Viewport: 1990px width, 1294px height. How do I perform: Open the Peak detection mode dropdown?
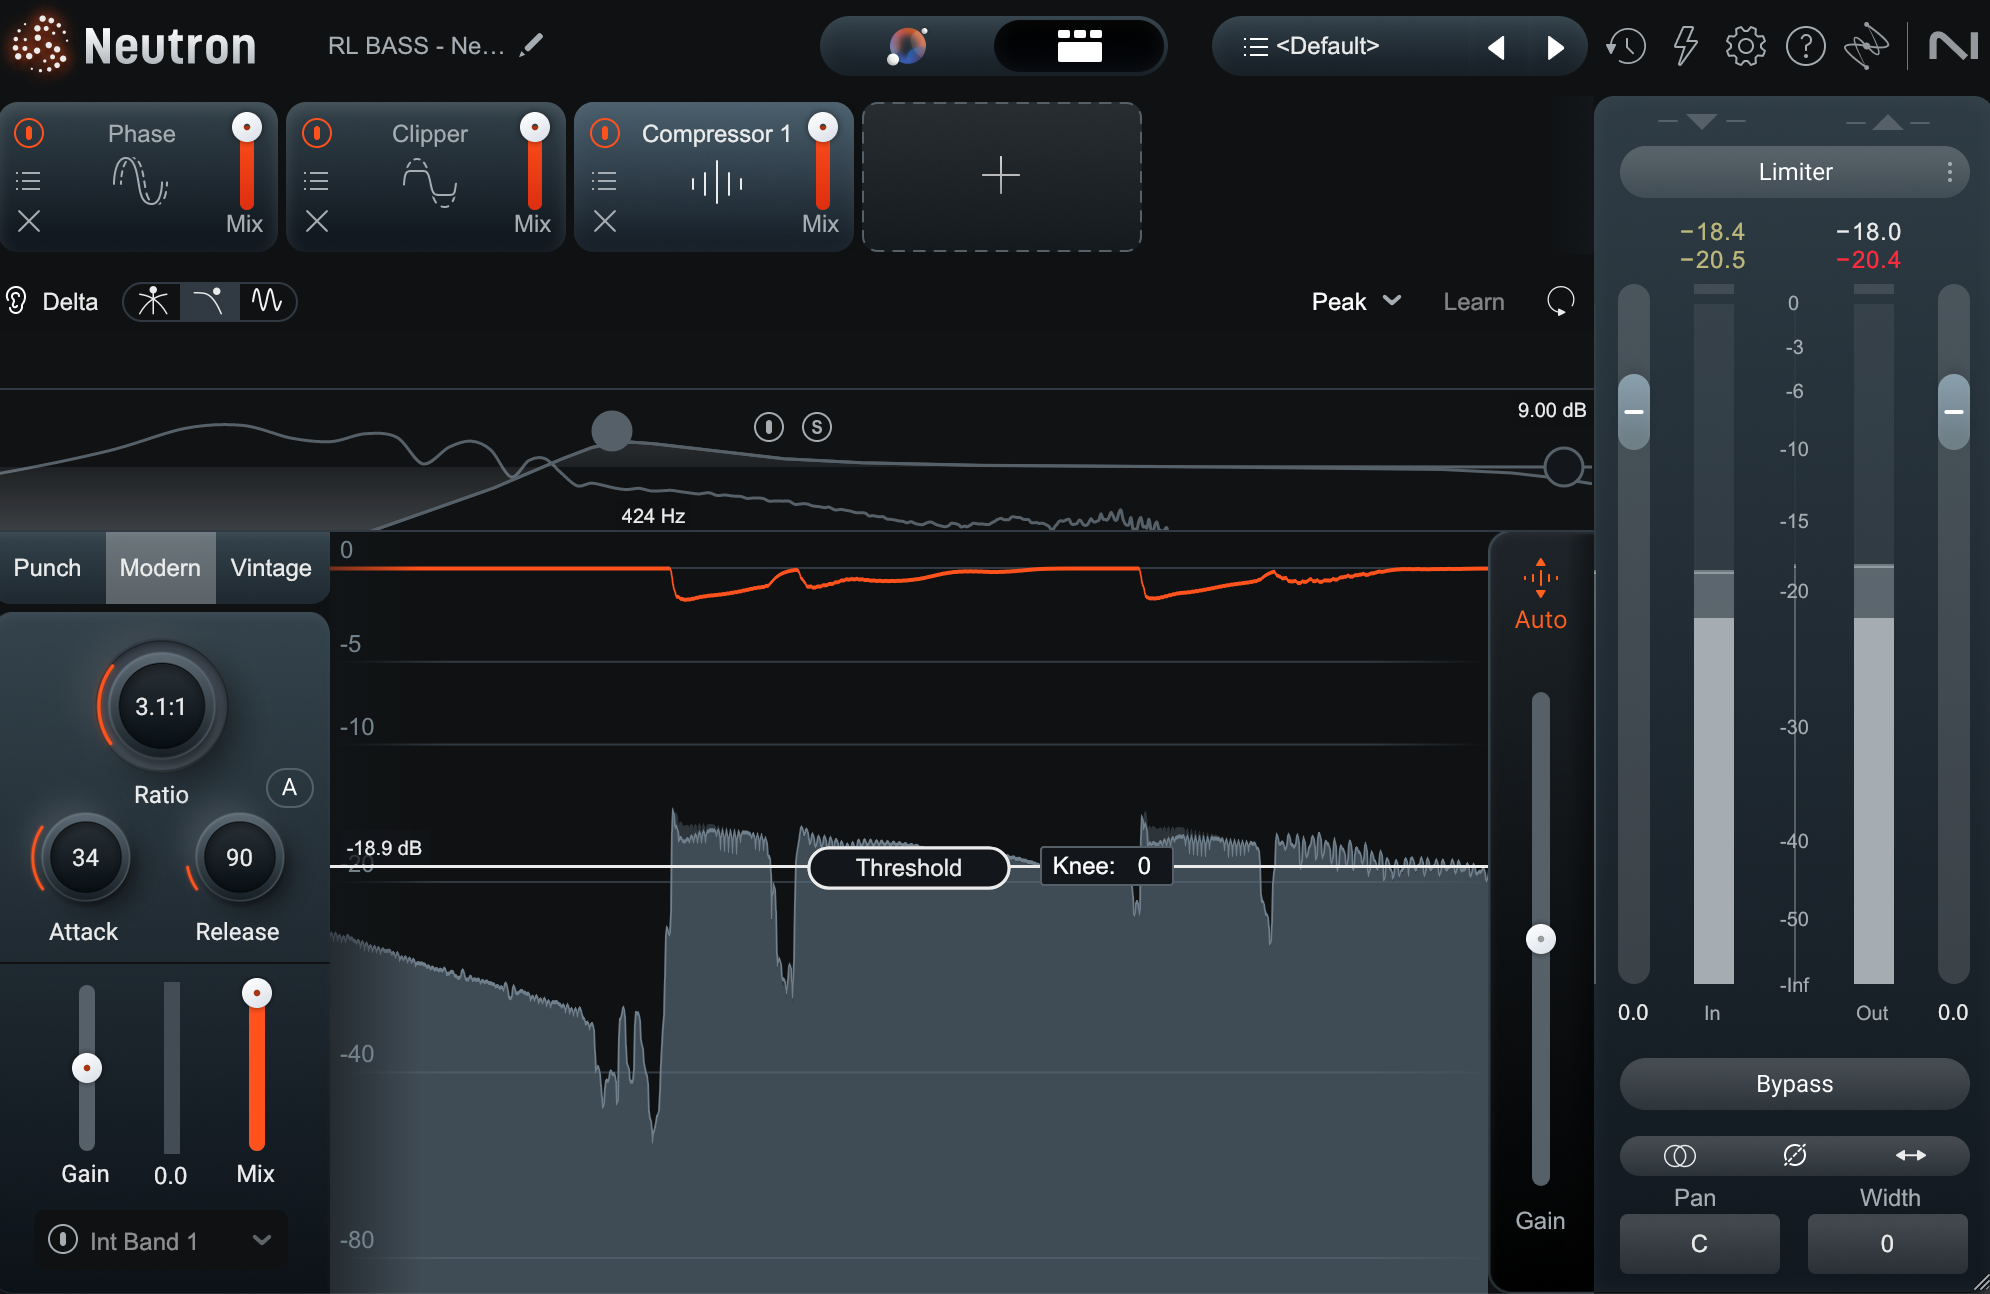point(1356,301)
